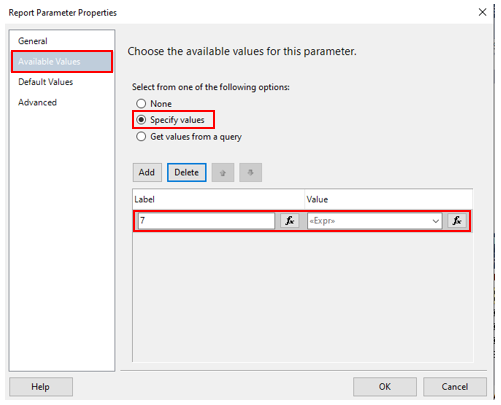Click the Delete button
Image resolution: width=501 pixels, height=405 pixels.
[187, 172]
